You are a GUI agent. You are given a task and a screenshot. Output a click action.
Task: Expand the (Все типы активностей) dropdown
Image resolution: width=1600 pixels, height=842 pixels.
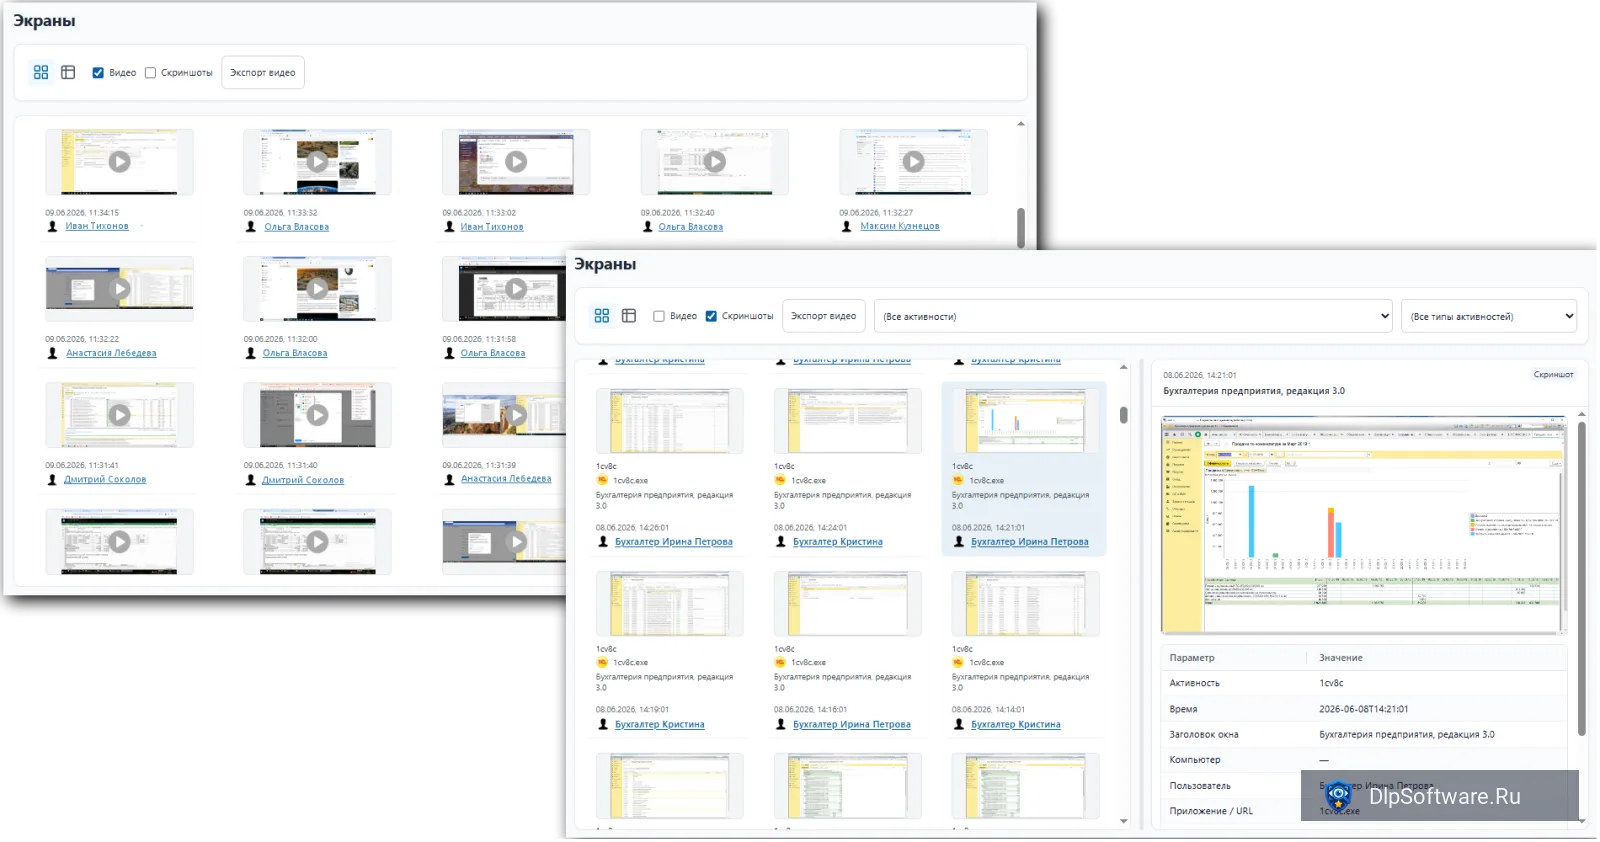click(x=1489, y=316)
